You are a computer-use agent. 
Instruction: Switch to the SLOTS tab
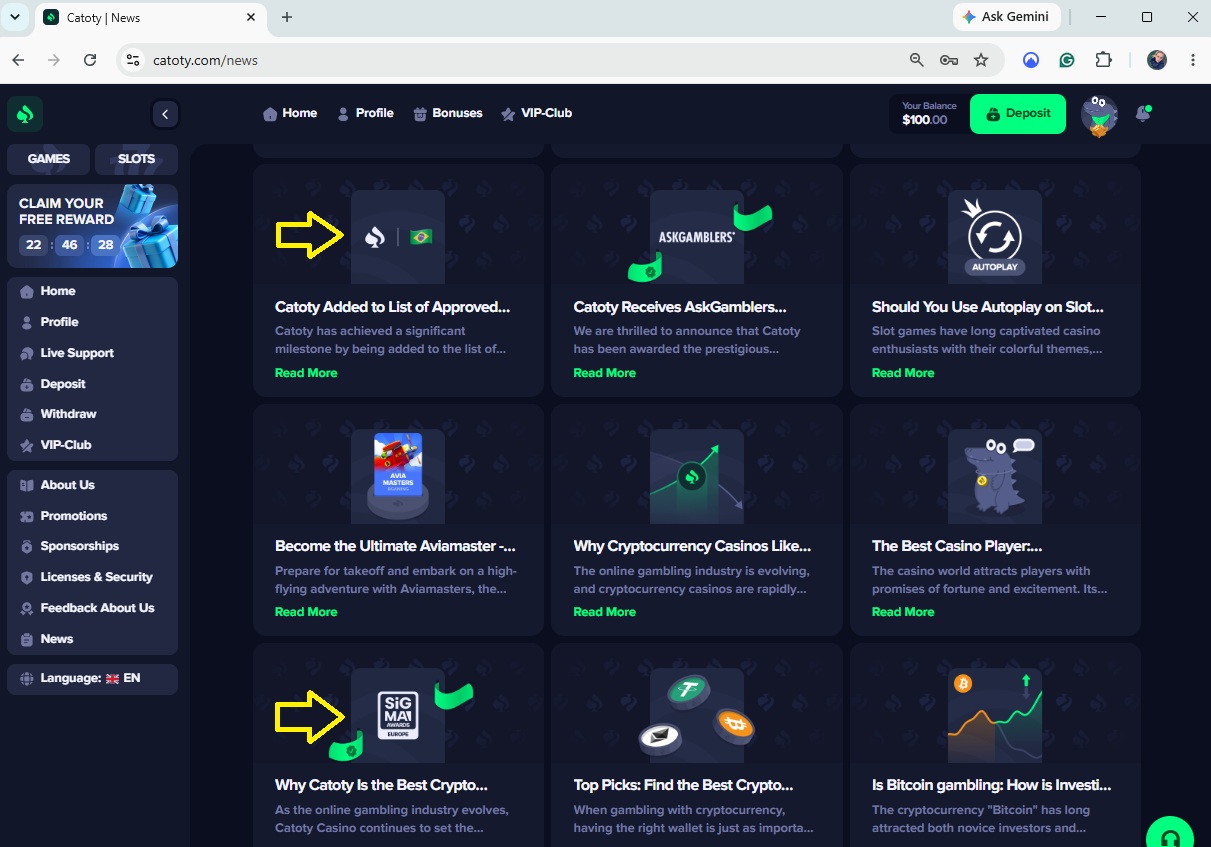click(x=136, y=159)
